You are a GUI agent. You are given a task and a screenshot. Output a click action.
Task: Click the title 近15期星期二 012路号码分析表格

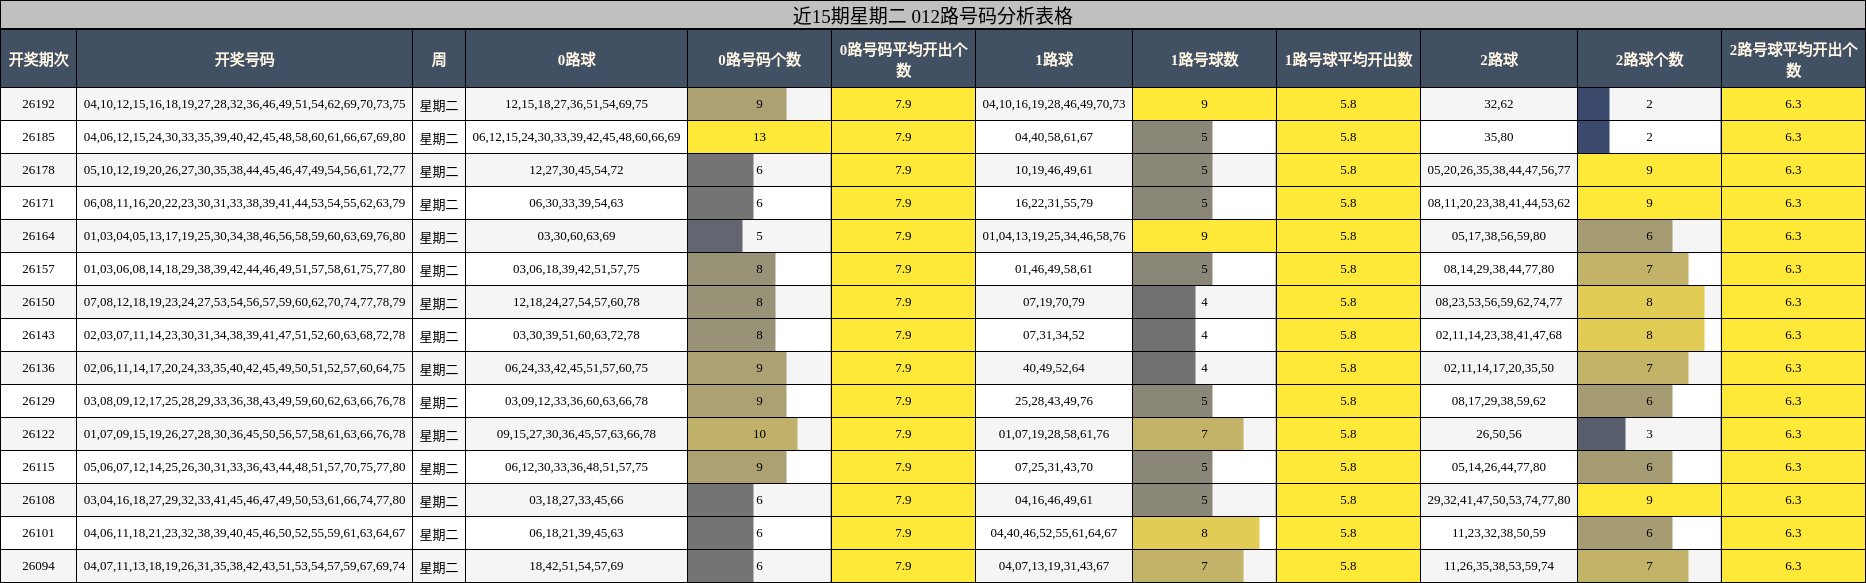pyautogui.click(x=932, y=15)
